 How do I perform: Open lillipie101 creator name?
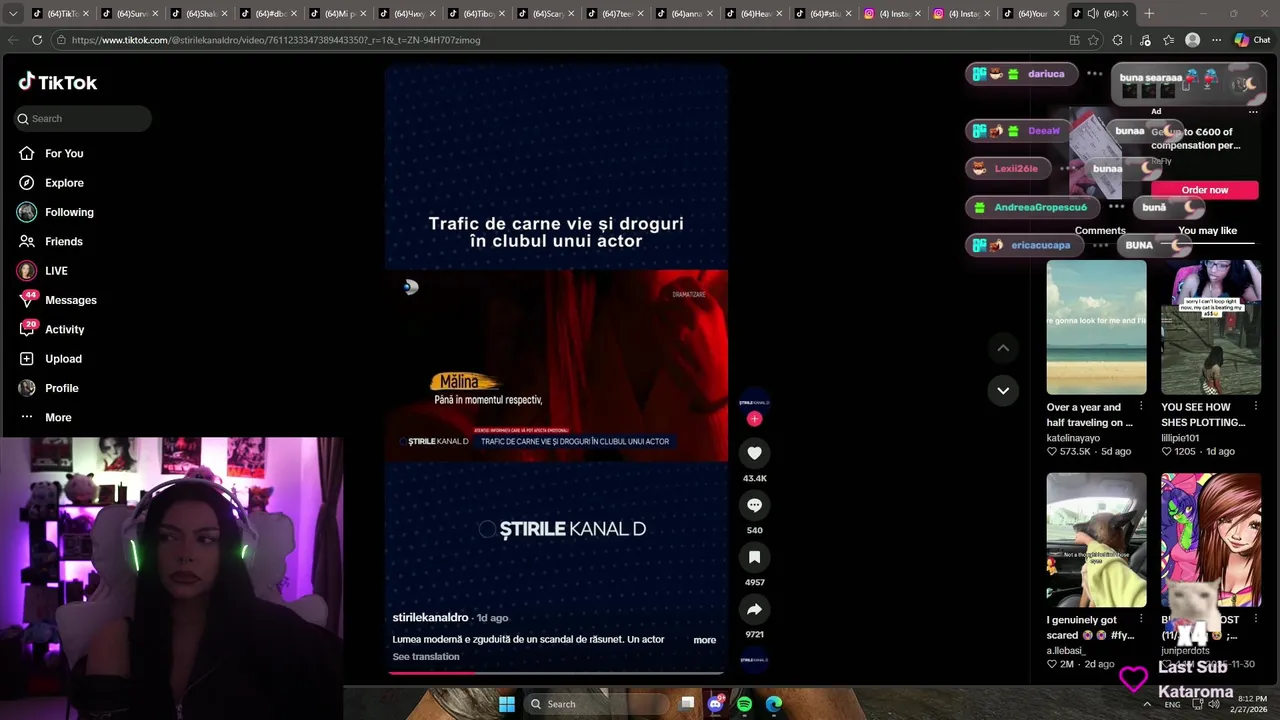(x=1180, y=438)
